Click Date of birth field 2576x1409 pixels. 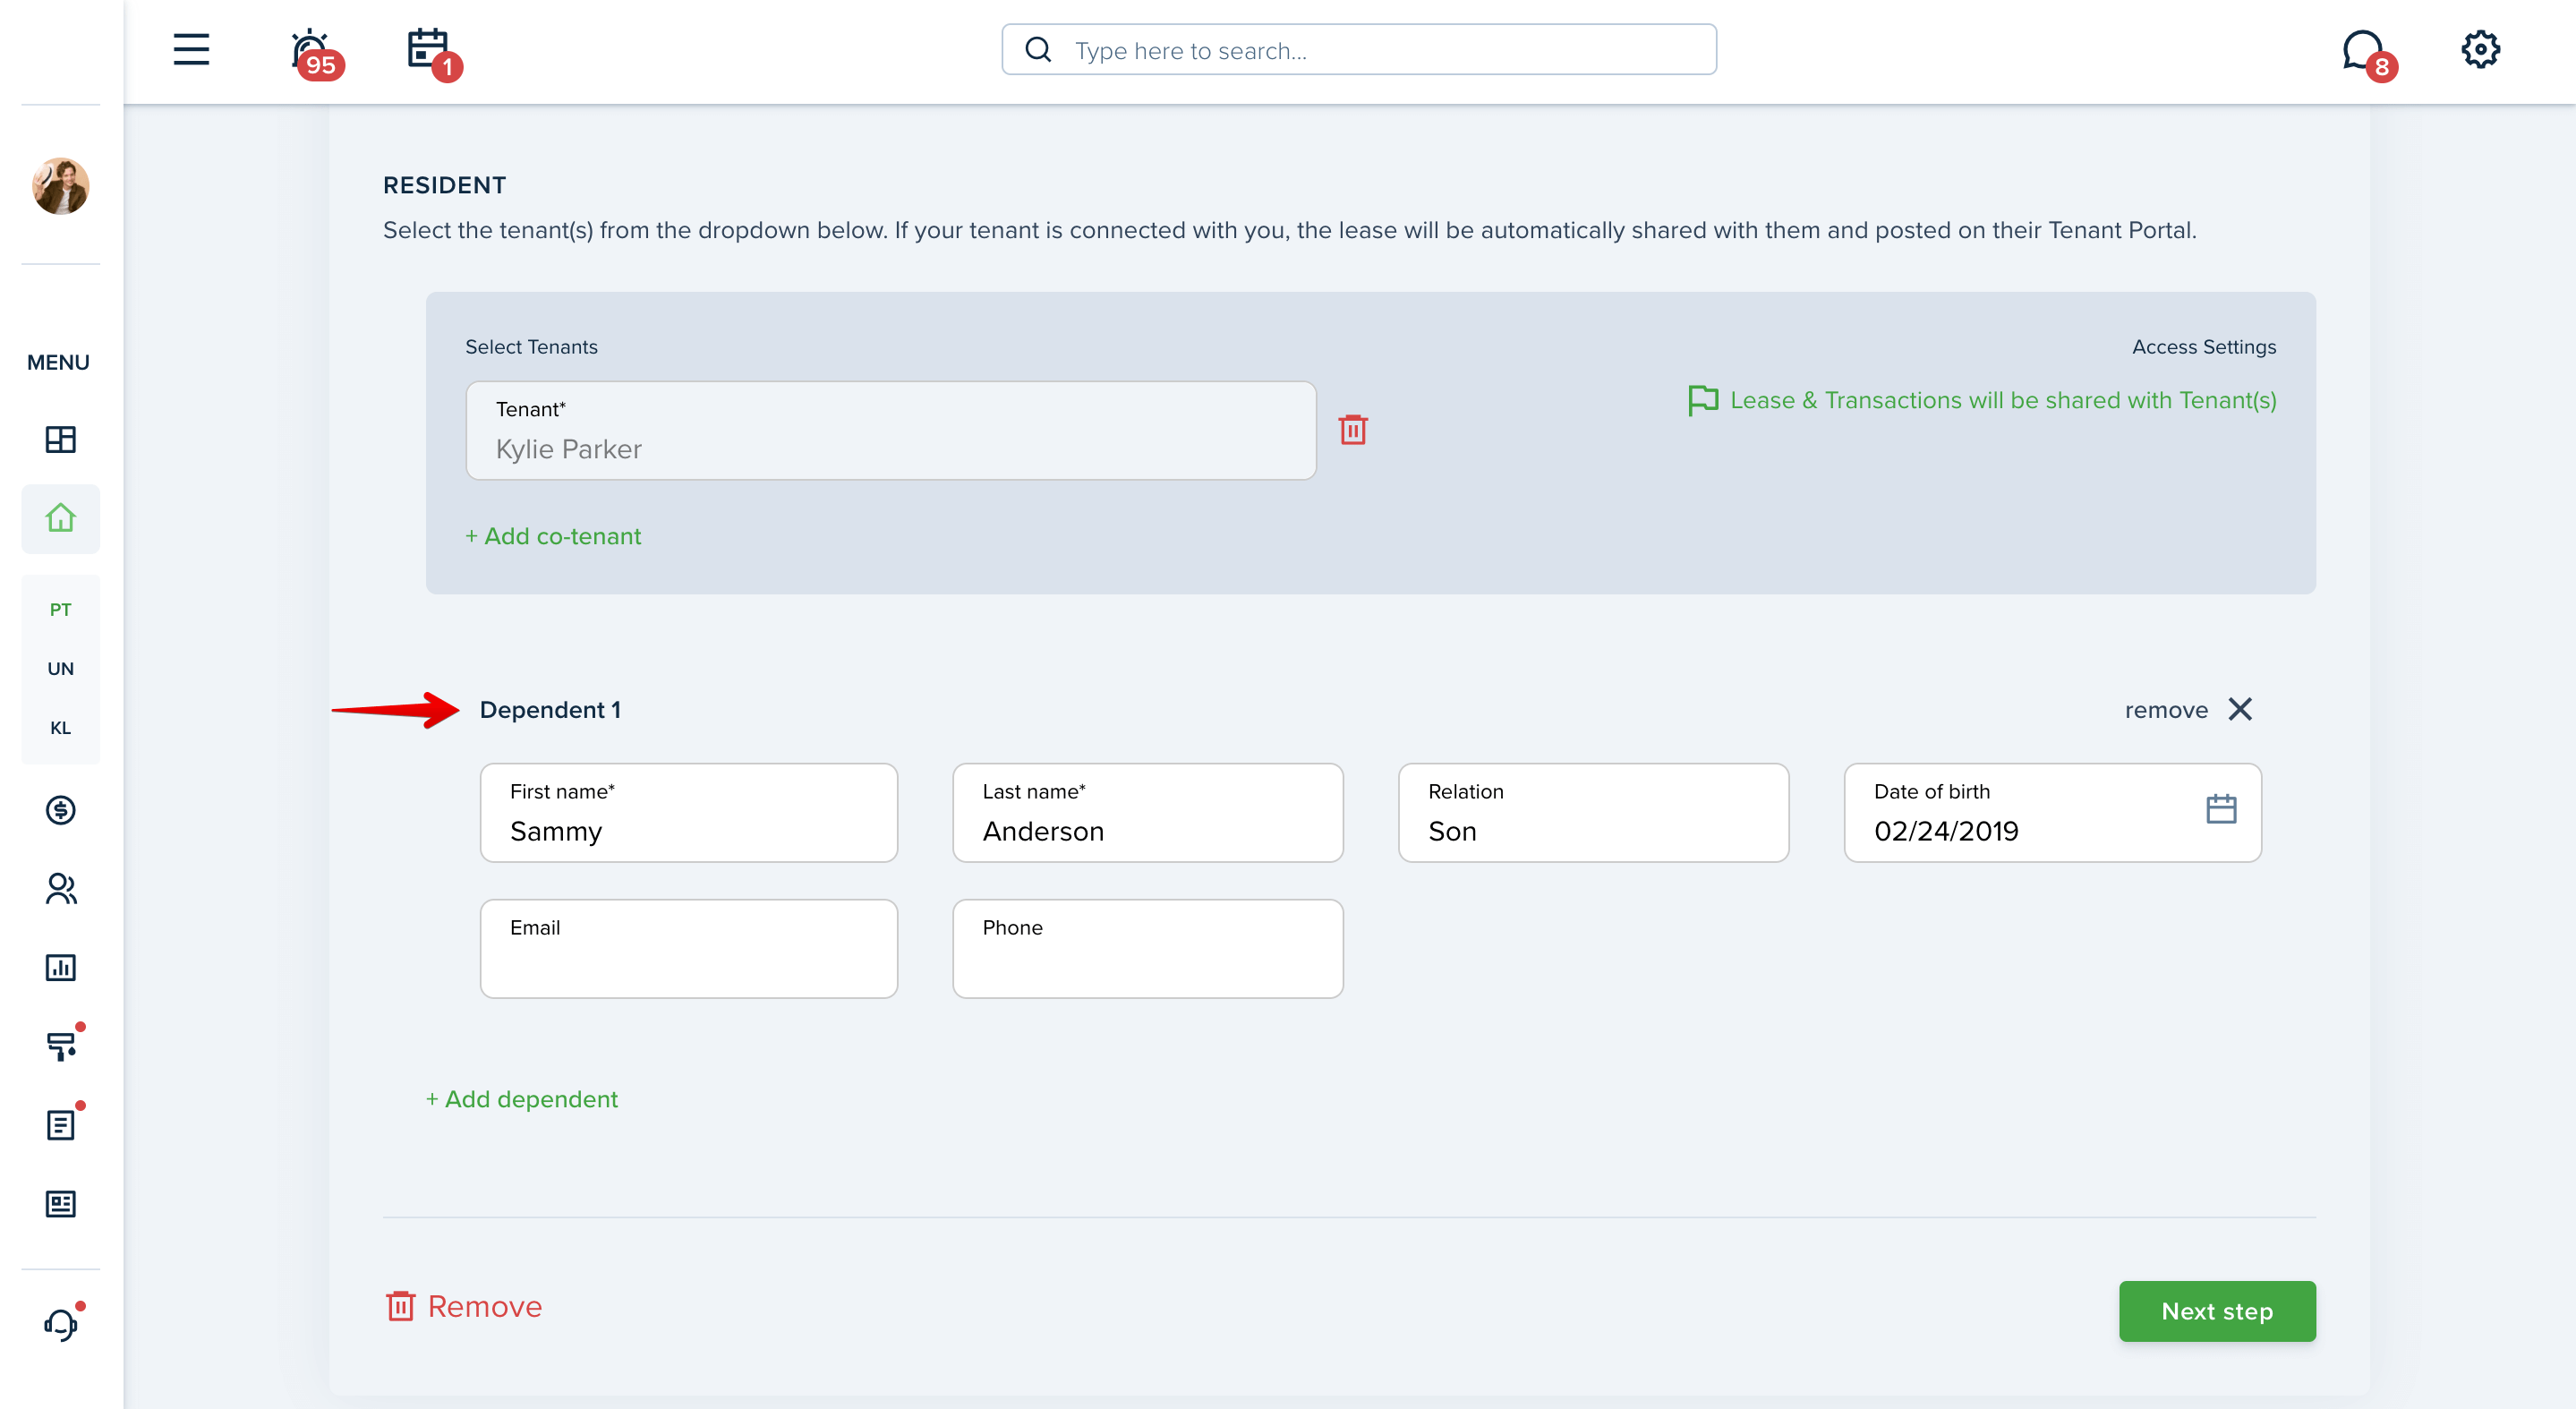click(x=2052, y=812)
